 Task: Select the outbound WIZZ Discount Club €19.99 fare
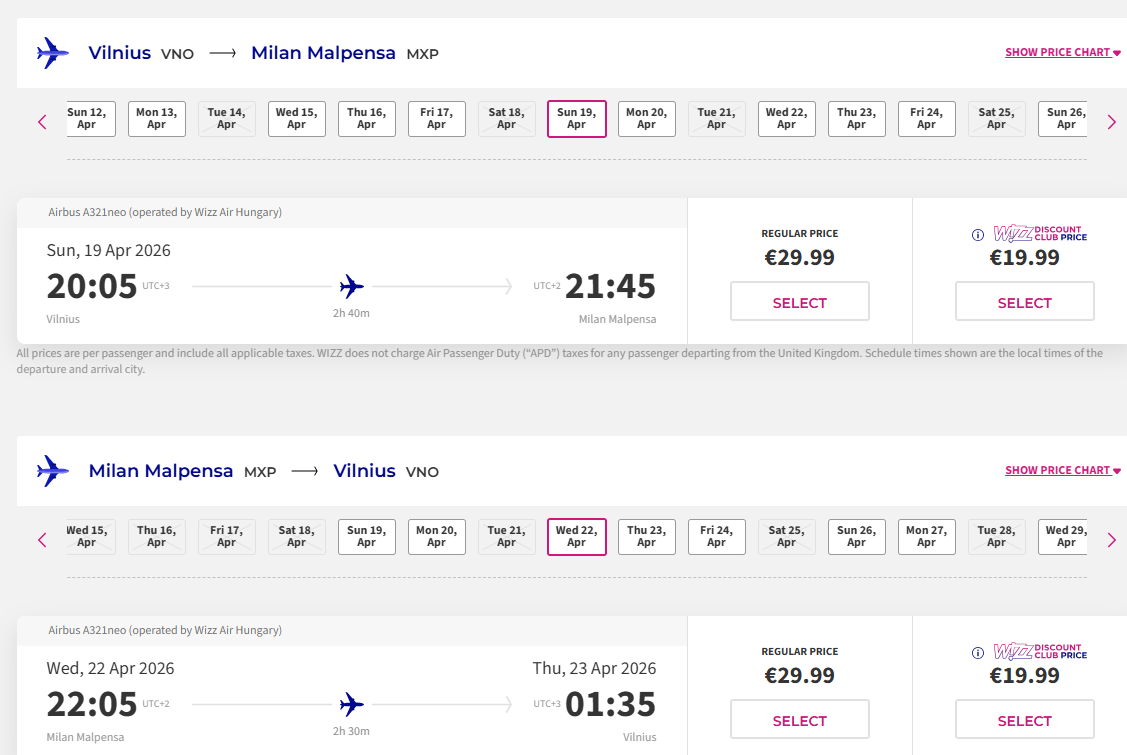1024,302
